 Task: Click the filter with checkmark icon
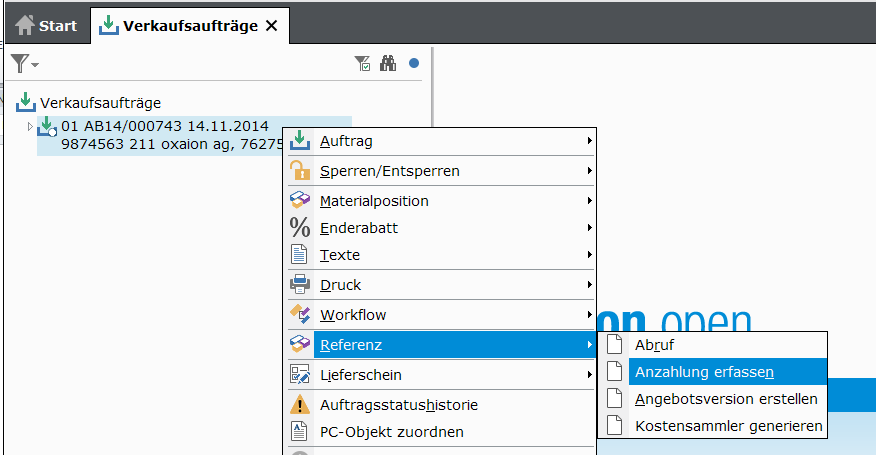point(363,63)
